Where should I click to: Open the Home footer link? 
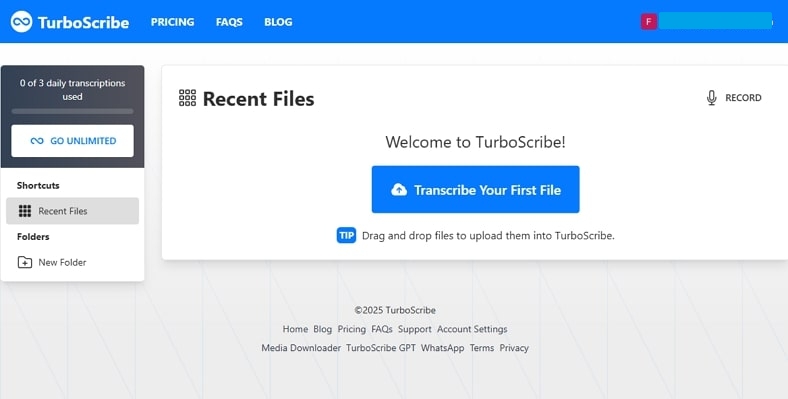coord(295,329)
